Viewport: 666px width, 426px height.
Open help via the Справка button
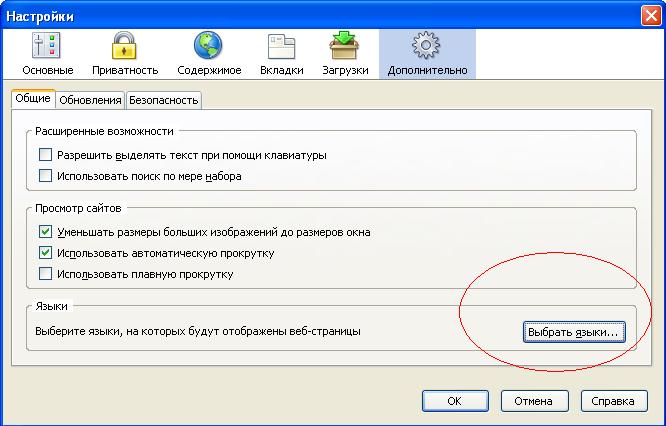pyautogui.click(x=612, y=401)
